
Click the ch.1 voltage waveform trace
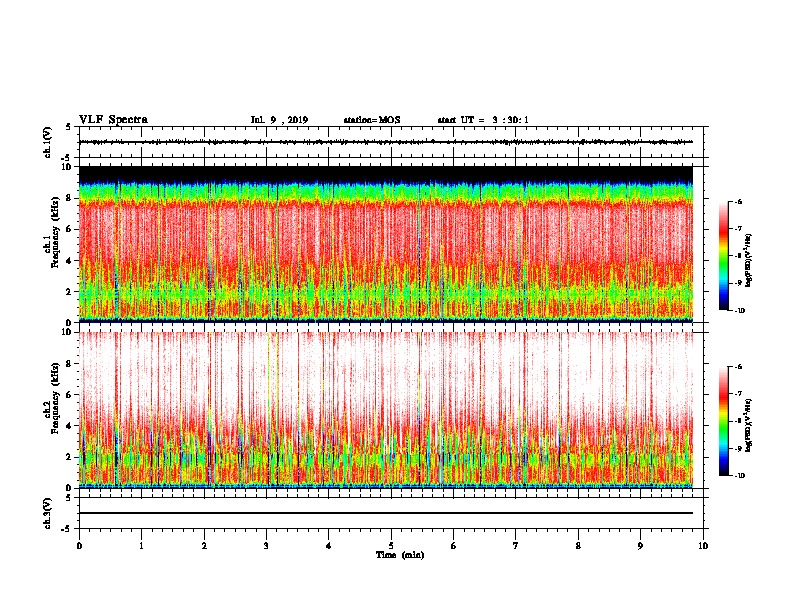tap(386, 142)
